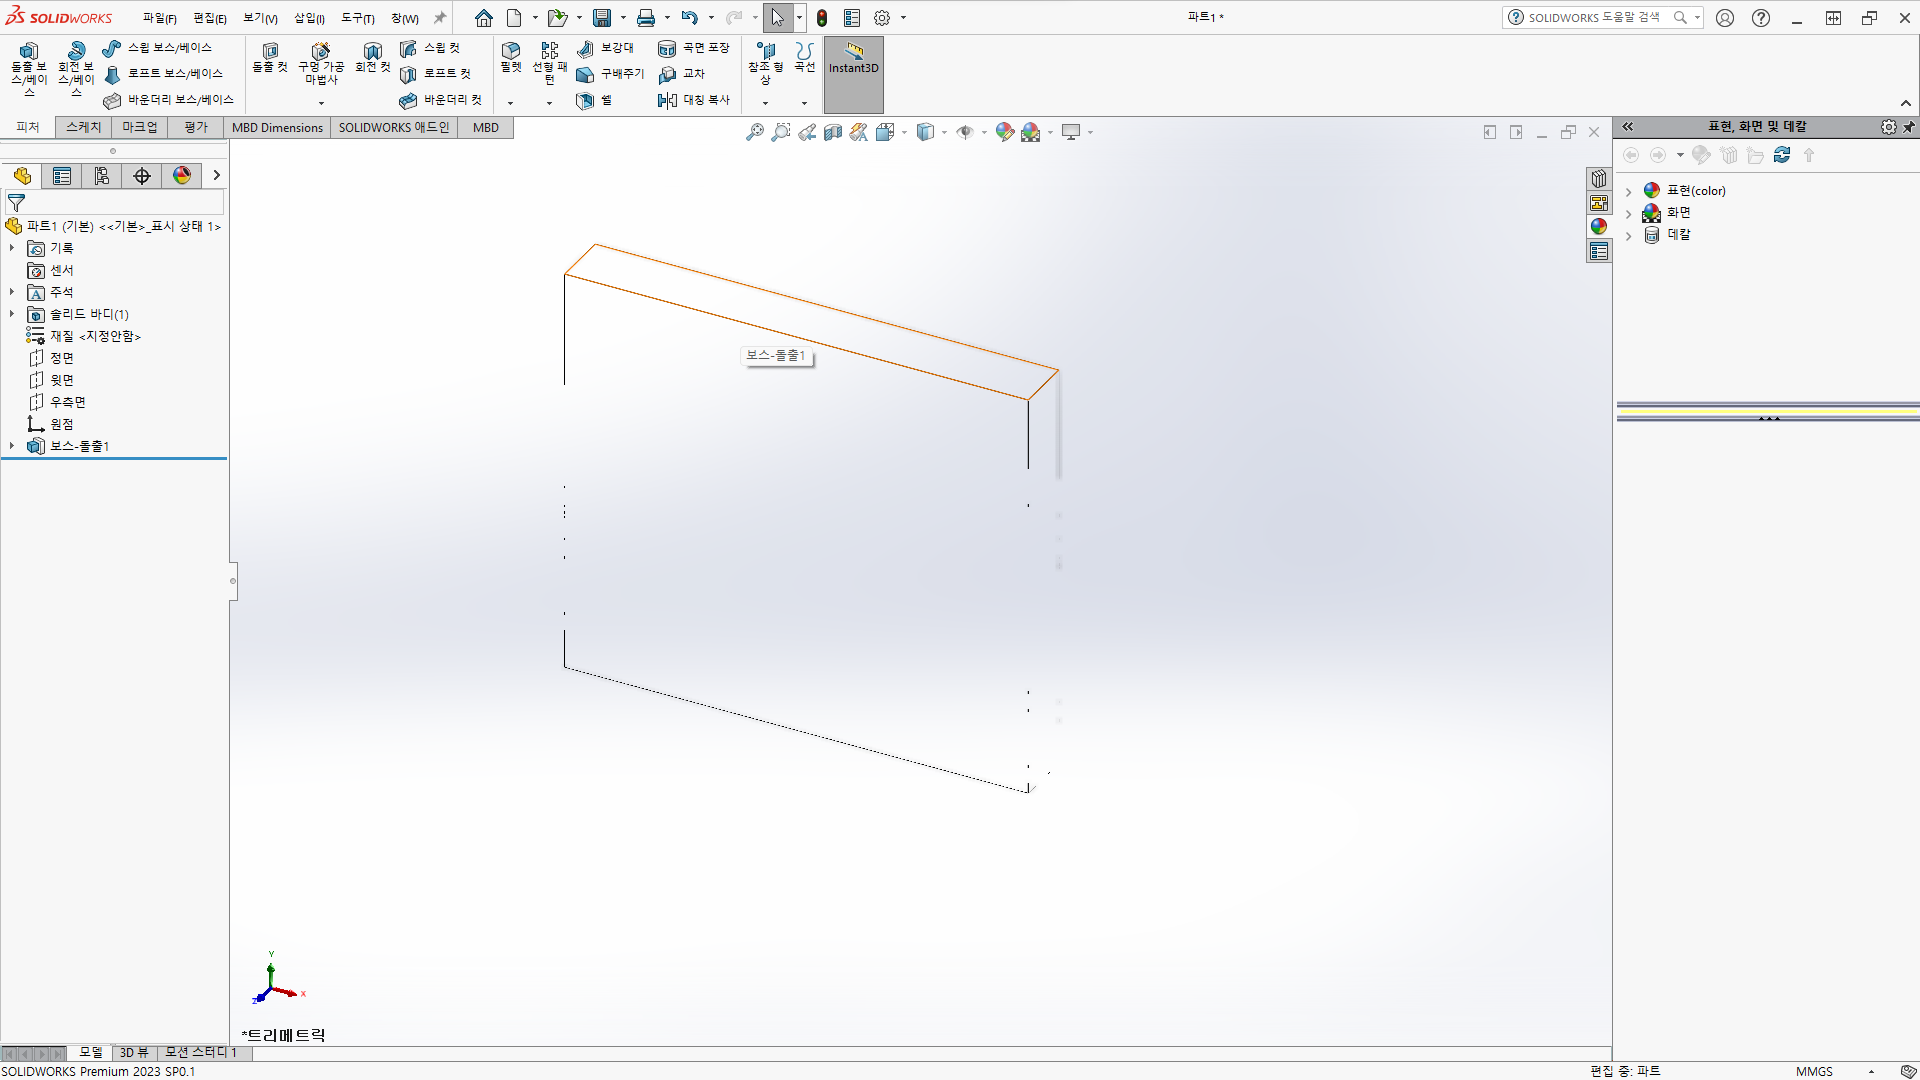This screenshot has height=1080, width=1920.
Task: Switch to the SOLIDWORKS 애드인 tab
Action: tap(394, 127)
